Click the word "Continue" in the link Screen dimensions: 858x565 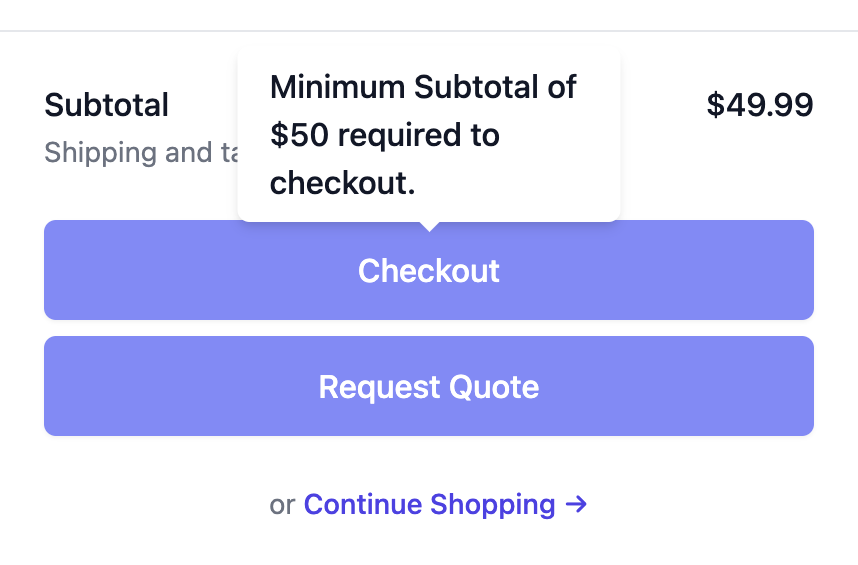[x=363, y=505]
